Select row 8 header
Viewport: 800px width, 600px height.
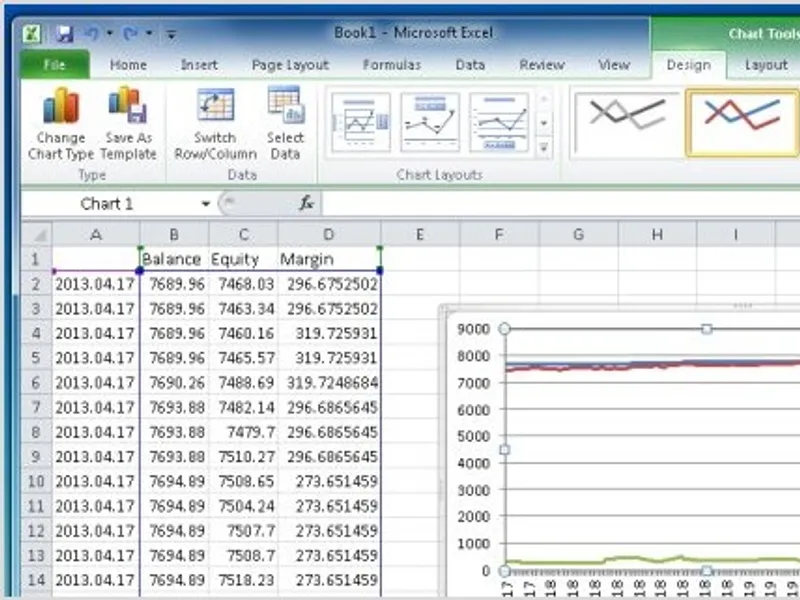(x=36, y=432)
